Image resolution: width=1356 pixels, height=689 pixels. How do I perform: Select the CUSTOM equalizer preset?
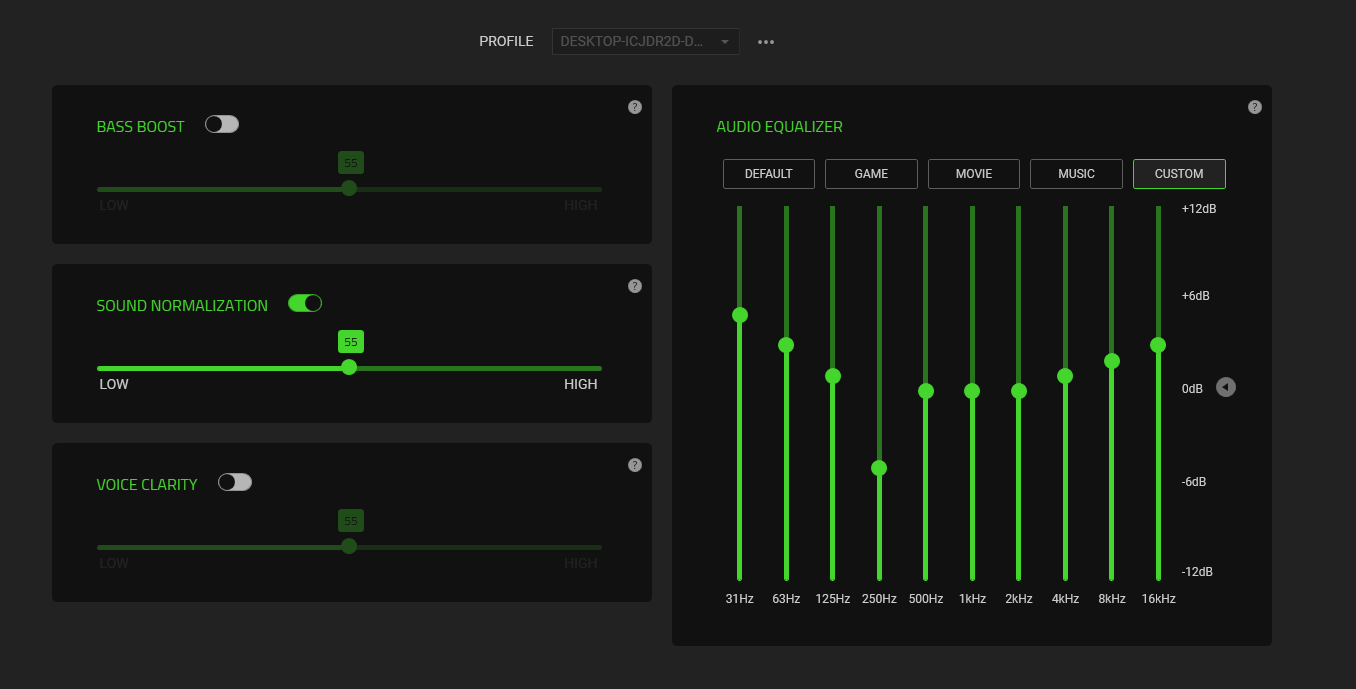[x=1178, y=174]
